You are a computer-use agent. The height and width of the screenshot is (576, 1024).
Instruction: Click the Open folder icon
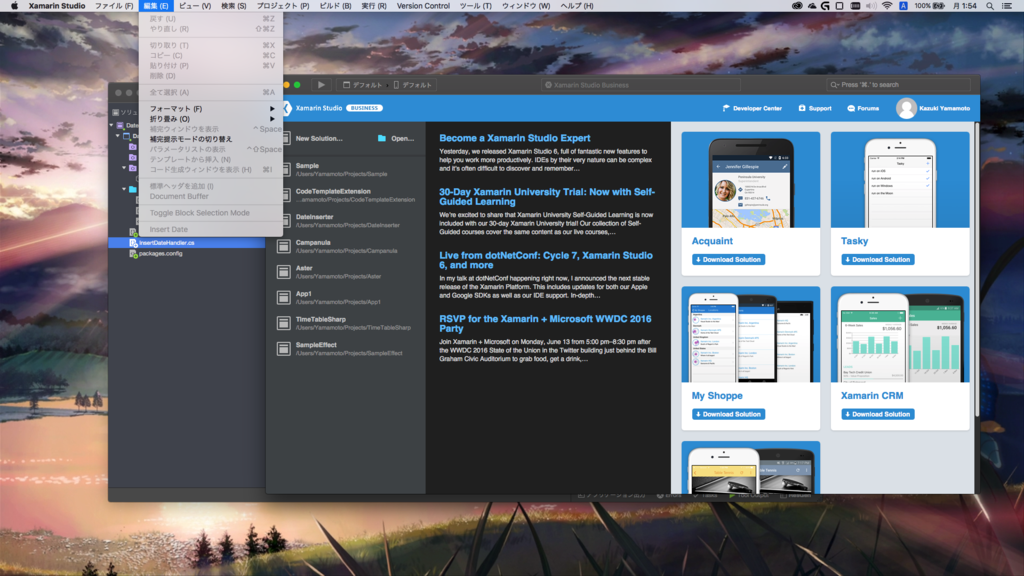(382, 138)
